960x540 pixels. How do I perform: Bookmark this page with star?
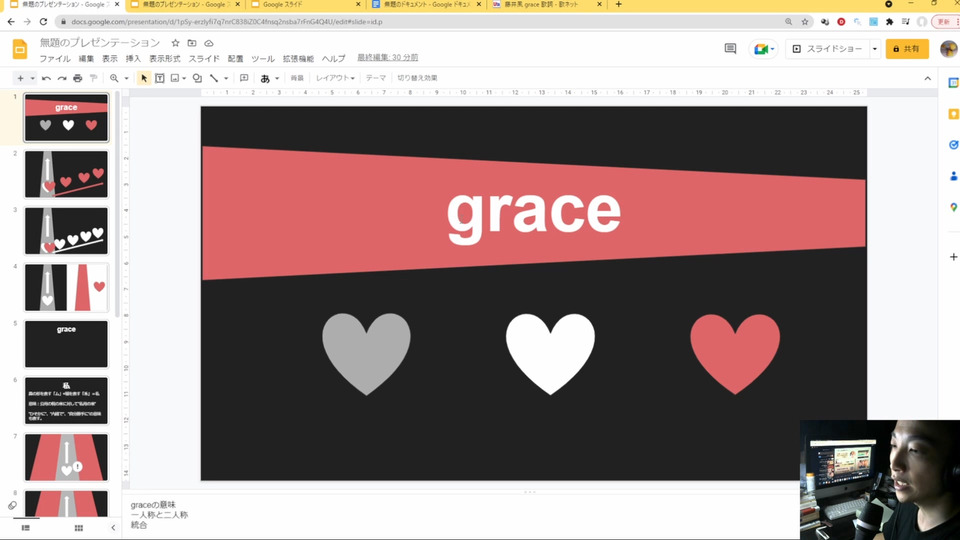(x=805, y=21)
